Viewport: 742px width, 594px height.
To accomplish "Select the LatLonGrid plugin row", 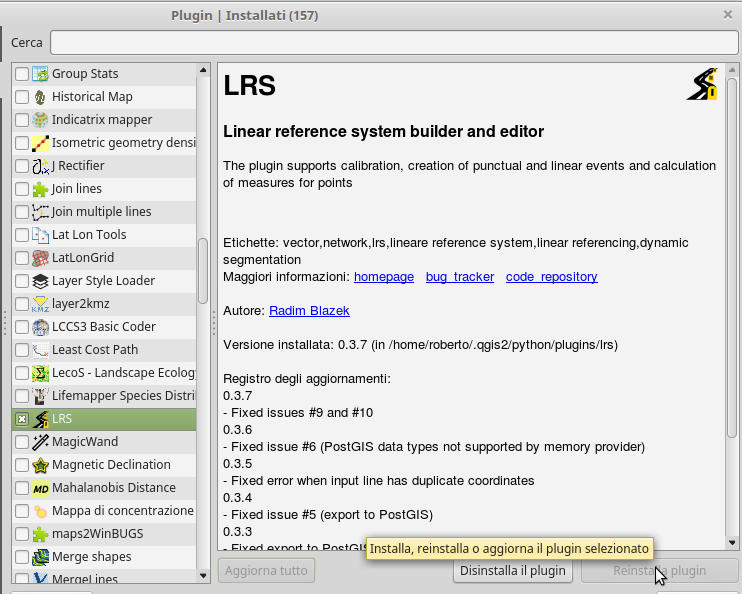I will click(x=104, y=258).
